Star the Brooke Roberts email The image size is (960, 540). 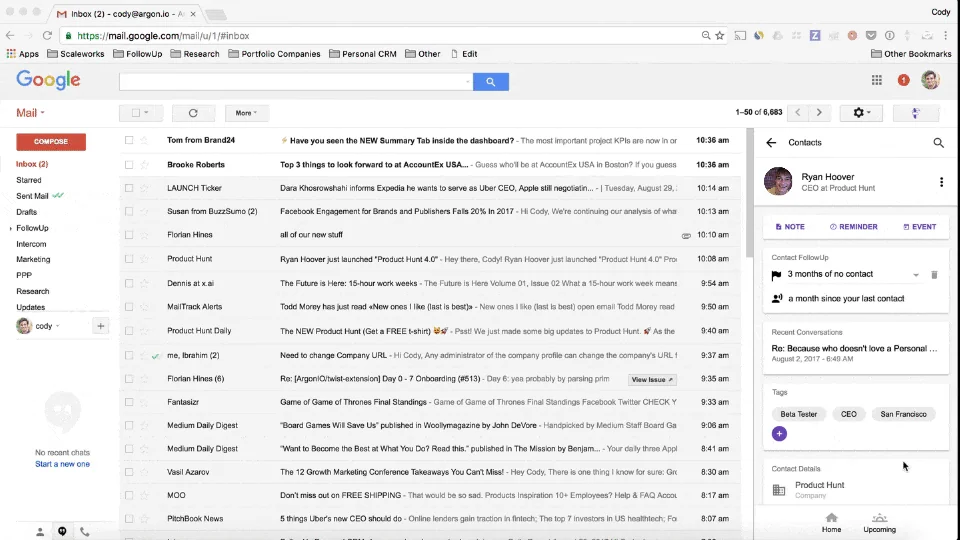[x=144, y=165]
